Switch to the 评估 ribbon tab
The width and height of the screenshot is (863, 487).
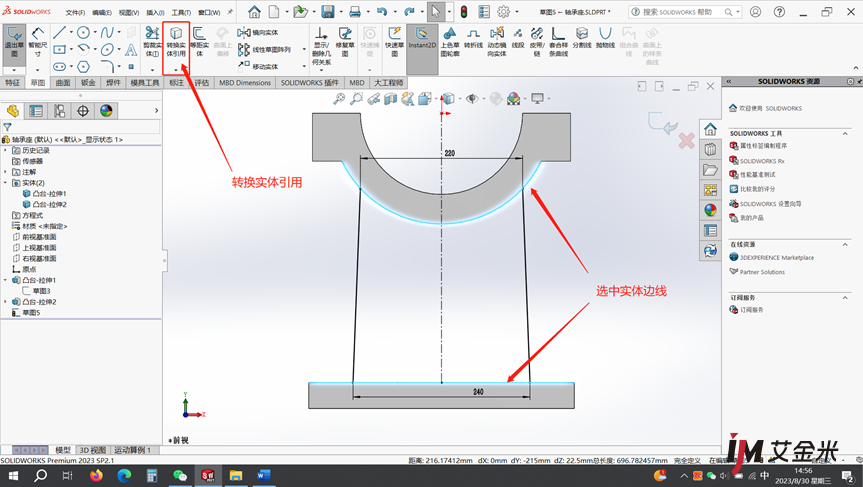click(202, 83)
